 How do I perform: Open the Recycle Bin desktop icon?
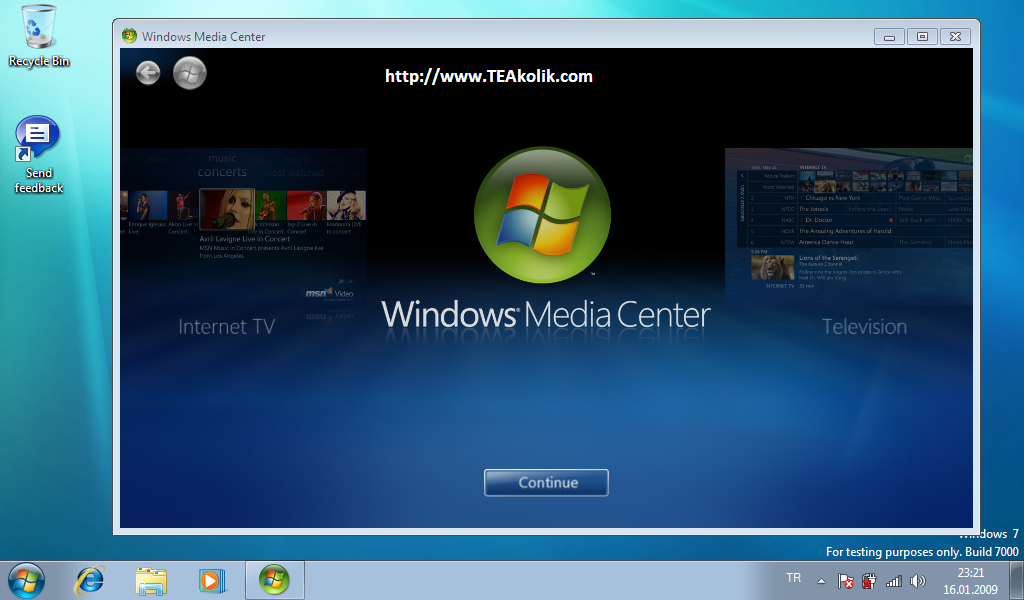[39, 36]
